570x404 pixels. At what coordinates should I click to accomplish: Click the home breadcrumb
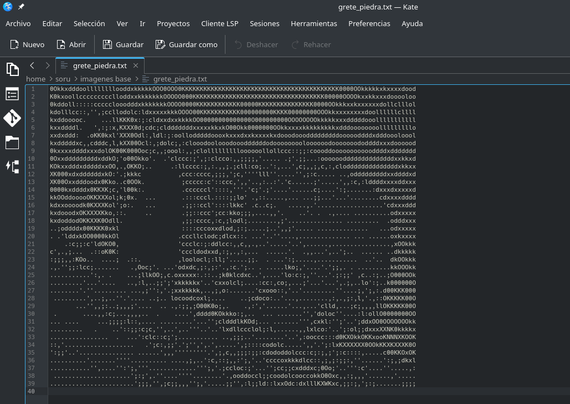pyautogui.click(x=36, y=79)
